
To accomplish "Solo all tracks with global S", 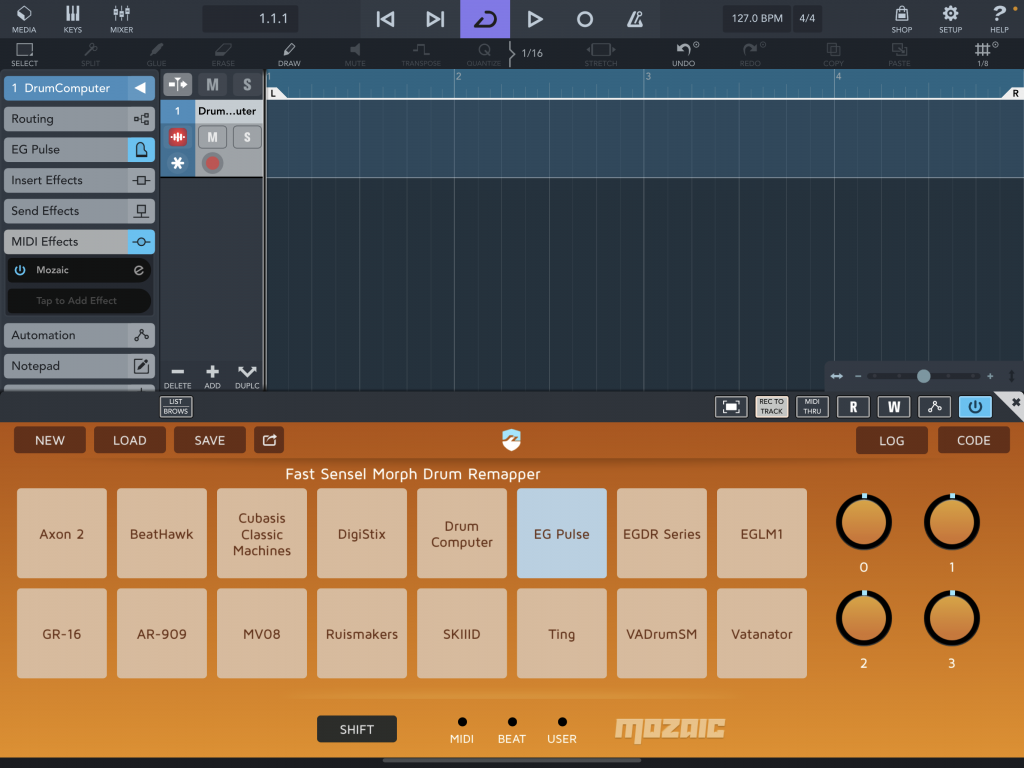I will 247,84.
